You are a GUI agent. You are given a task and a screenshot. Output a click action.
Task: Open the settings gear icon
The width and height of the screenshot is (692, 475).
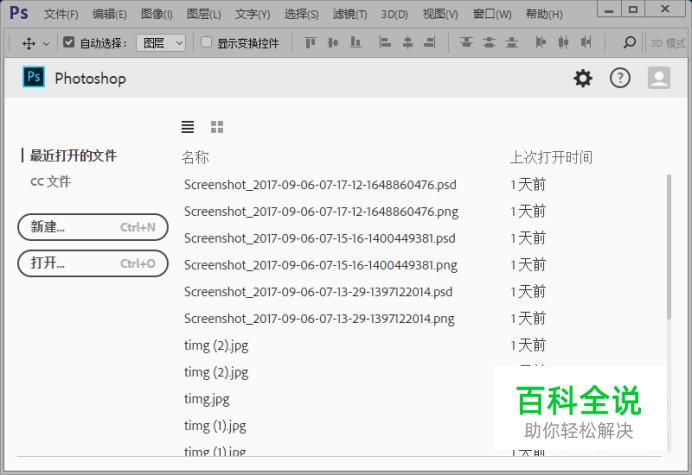583,79
